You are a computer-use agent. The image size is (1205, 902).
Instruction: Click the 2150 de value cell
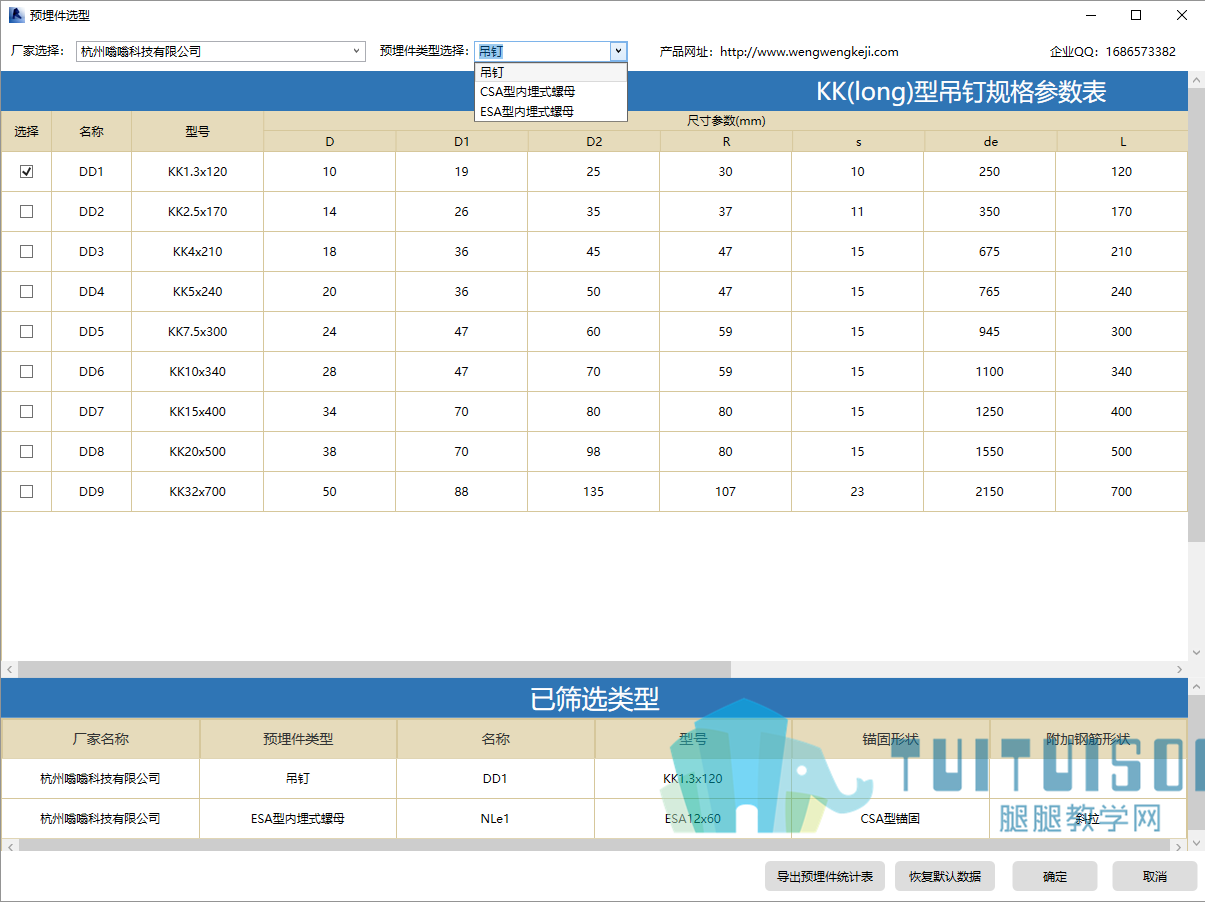pos(989,491)
